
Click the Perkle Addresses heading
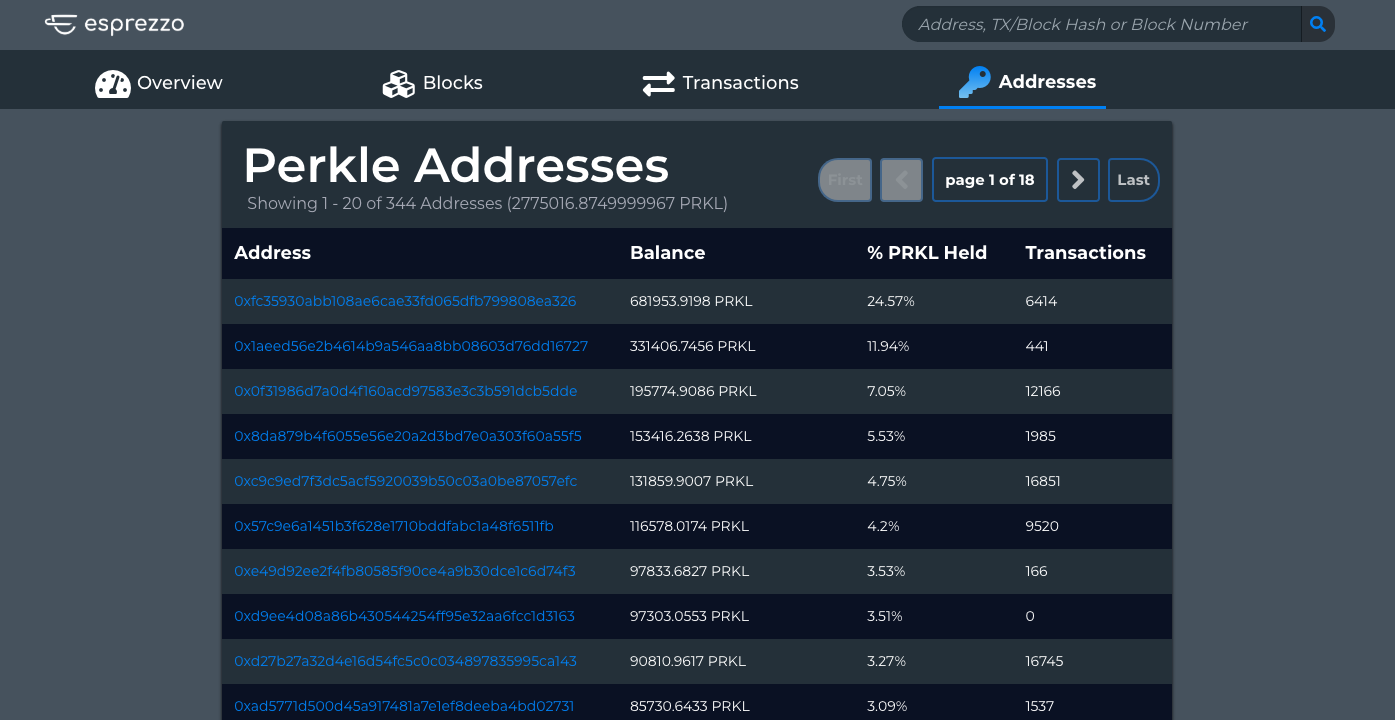[x=456, y=165]
